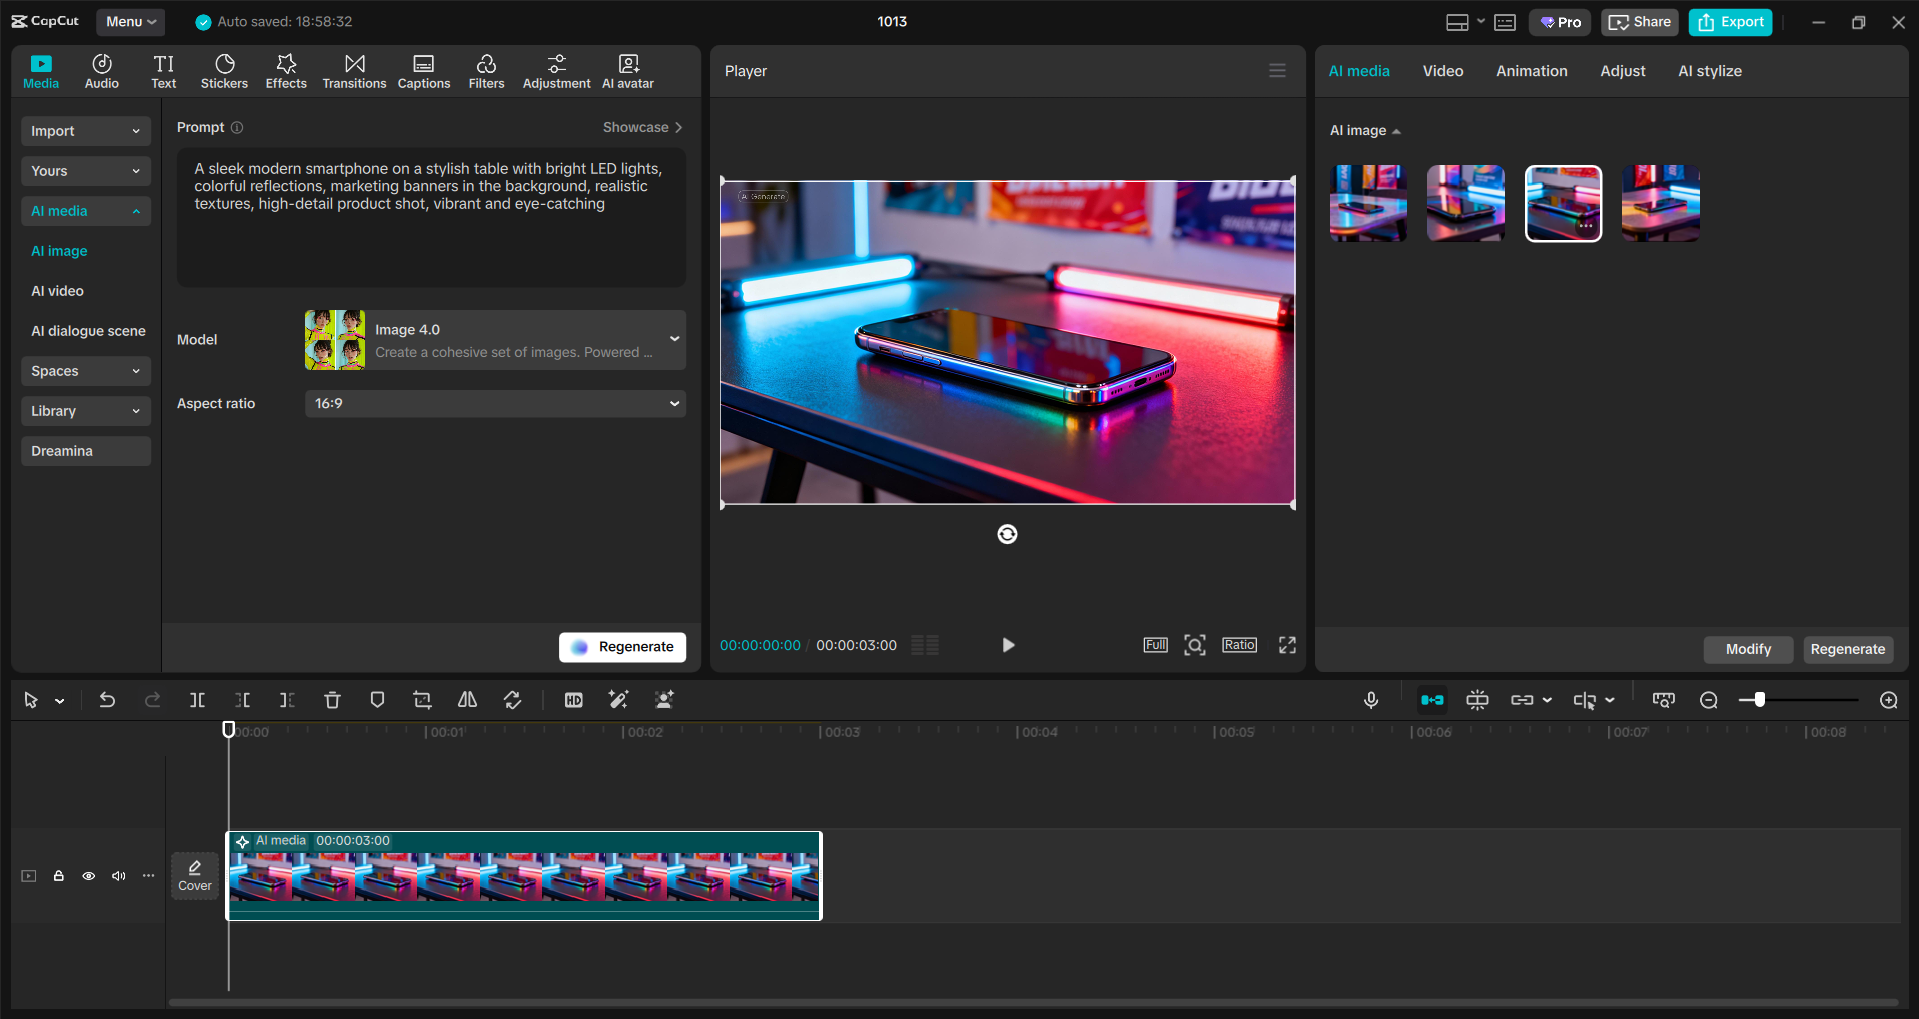Open the Filters panel
Image resolution: width=1919 pixels, height=1019 pixels.
pyautogui.click(x=486, y=70)
